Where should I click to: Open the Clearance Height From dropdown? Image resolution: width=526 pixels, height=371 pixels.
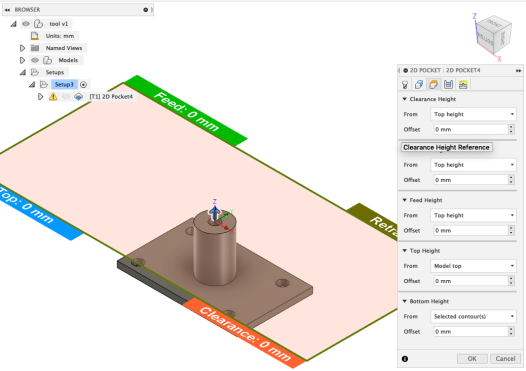click(473, 114)
